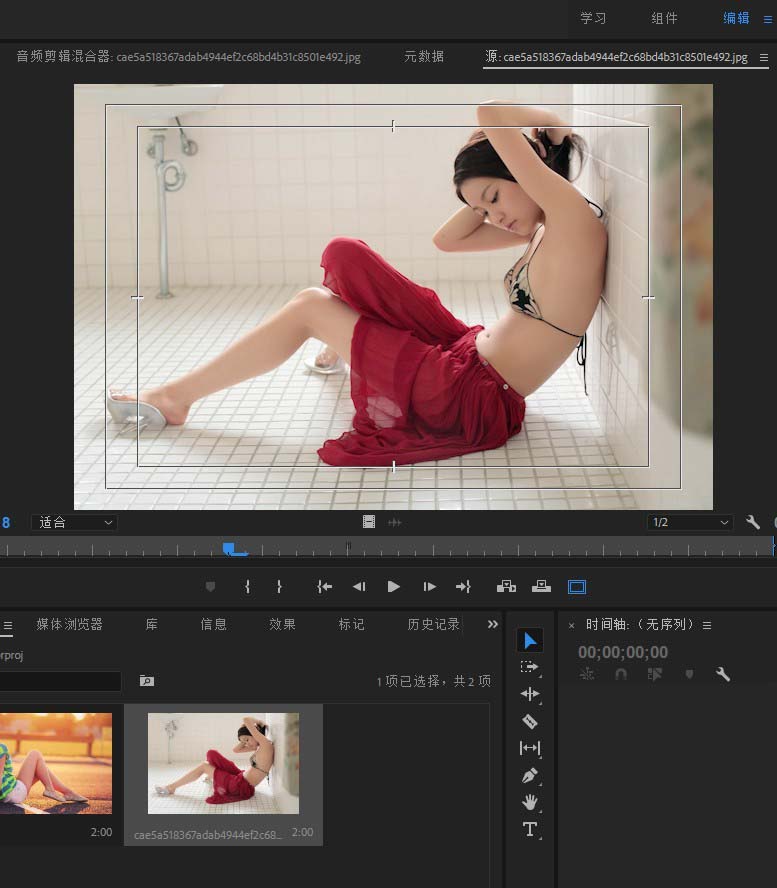Open source monitor wrench settings
Image resolution: width=777 pixels, height=888 pixels.
point(753,522)
